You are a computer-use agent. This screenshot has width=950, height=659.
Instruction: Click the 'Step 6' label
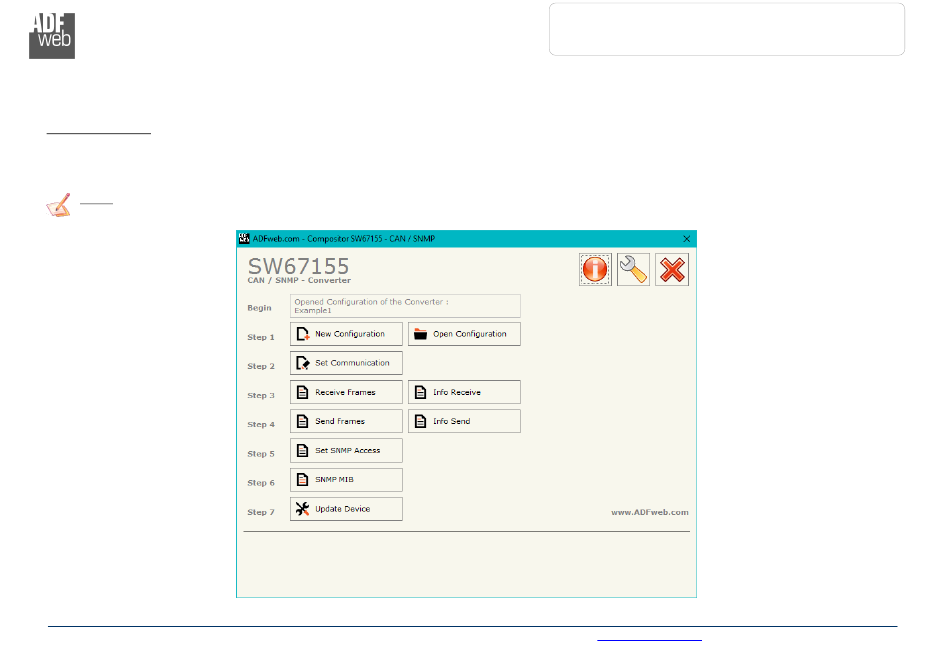(x=261, y=483)
